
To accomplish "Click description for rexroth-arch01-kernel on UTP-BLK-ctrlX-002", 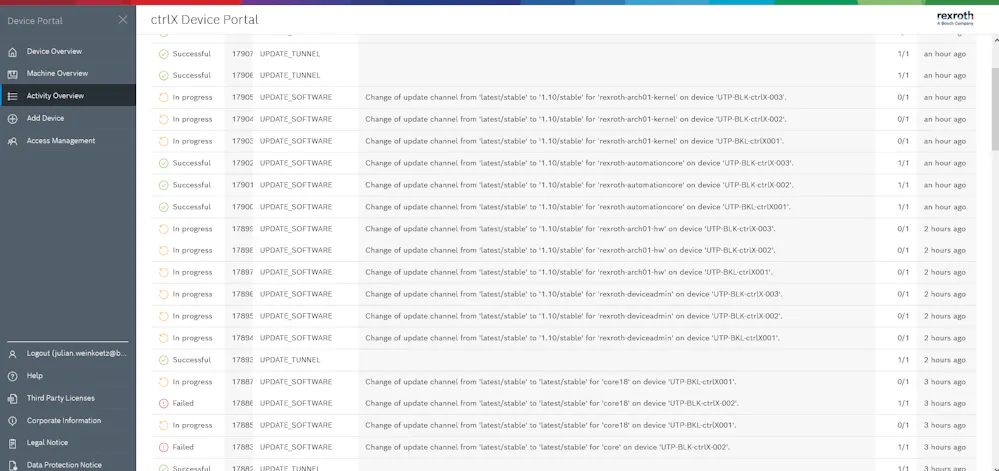I will (575, 119).
